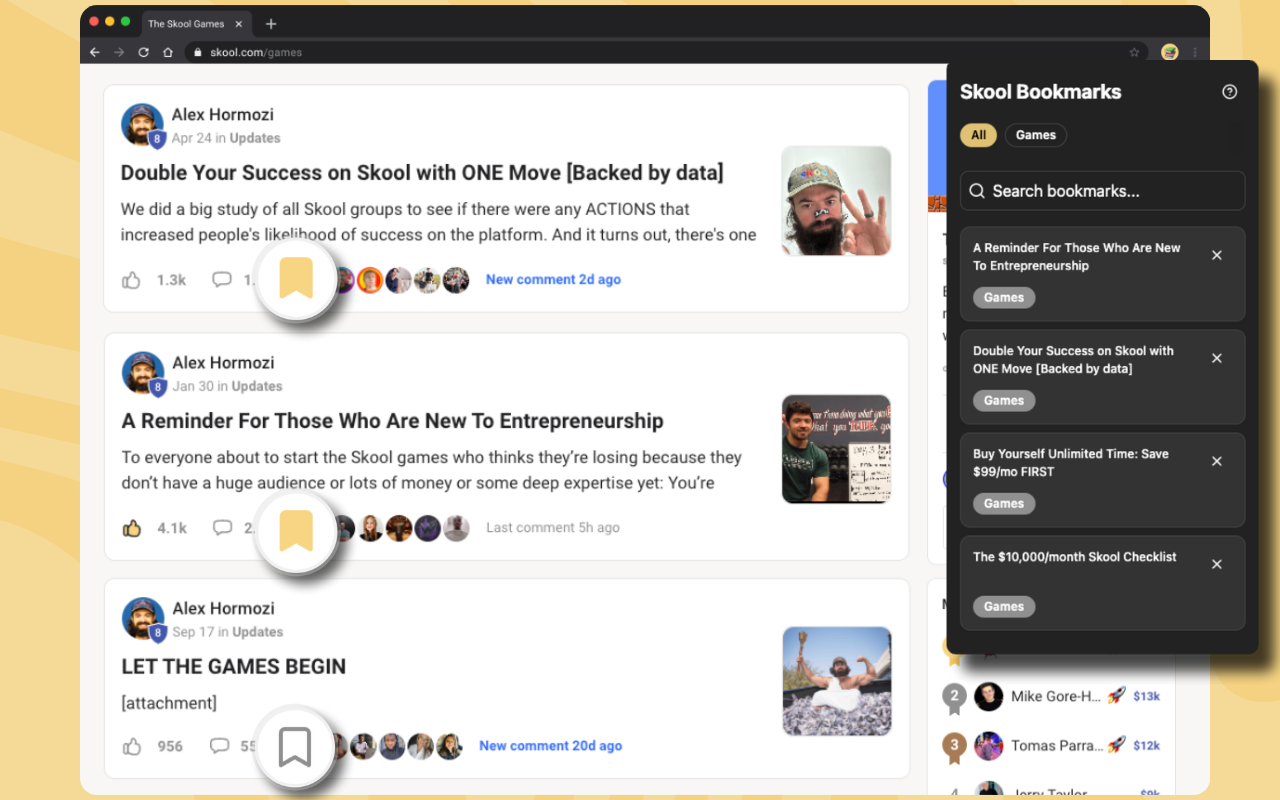Click the address bar showing skool.com/games
Image resolution: width=1280 pixels, height=800 pixels.
click(x=666, y=52)
